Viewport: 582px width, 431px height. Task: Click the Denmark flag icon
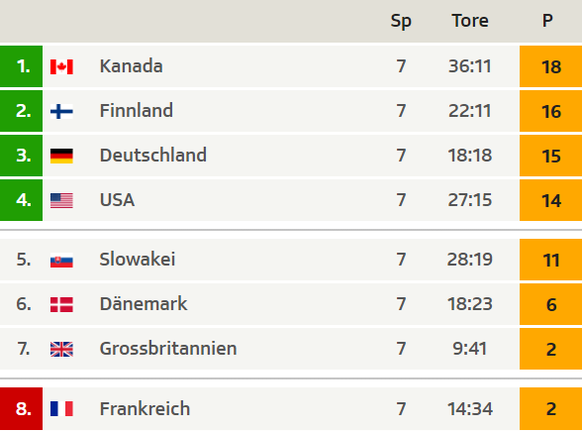62,304
